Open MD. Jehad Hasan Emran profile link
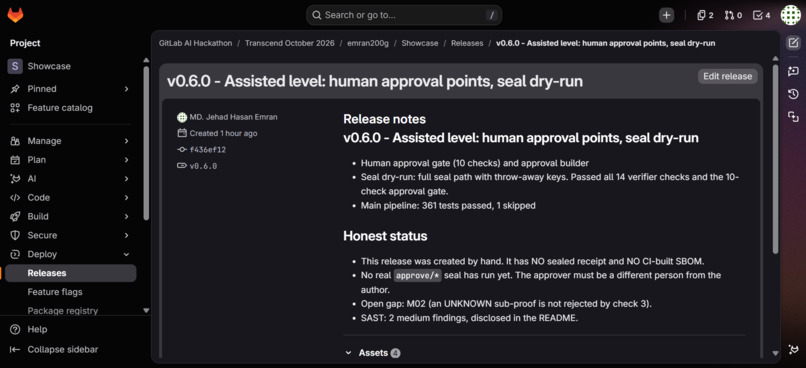The width and height of the screenshot is (806, 368). click(233, 117)
